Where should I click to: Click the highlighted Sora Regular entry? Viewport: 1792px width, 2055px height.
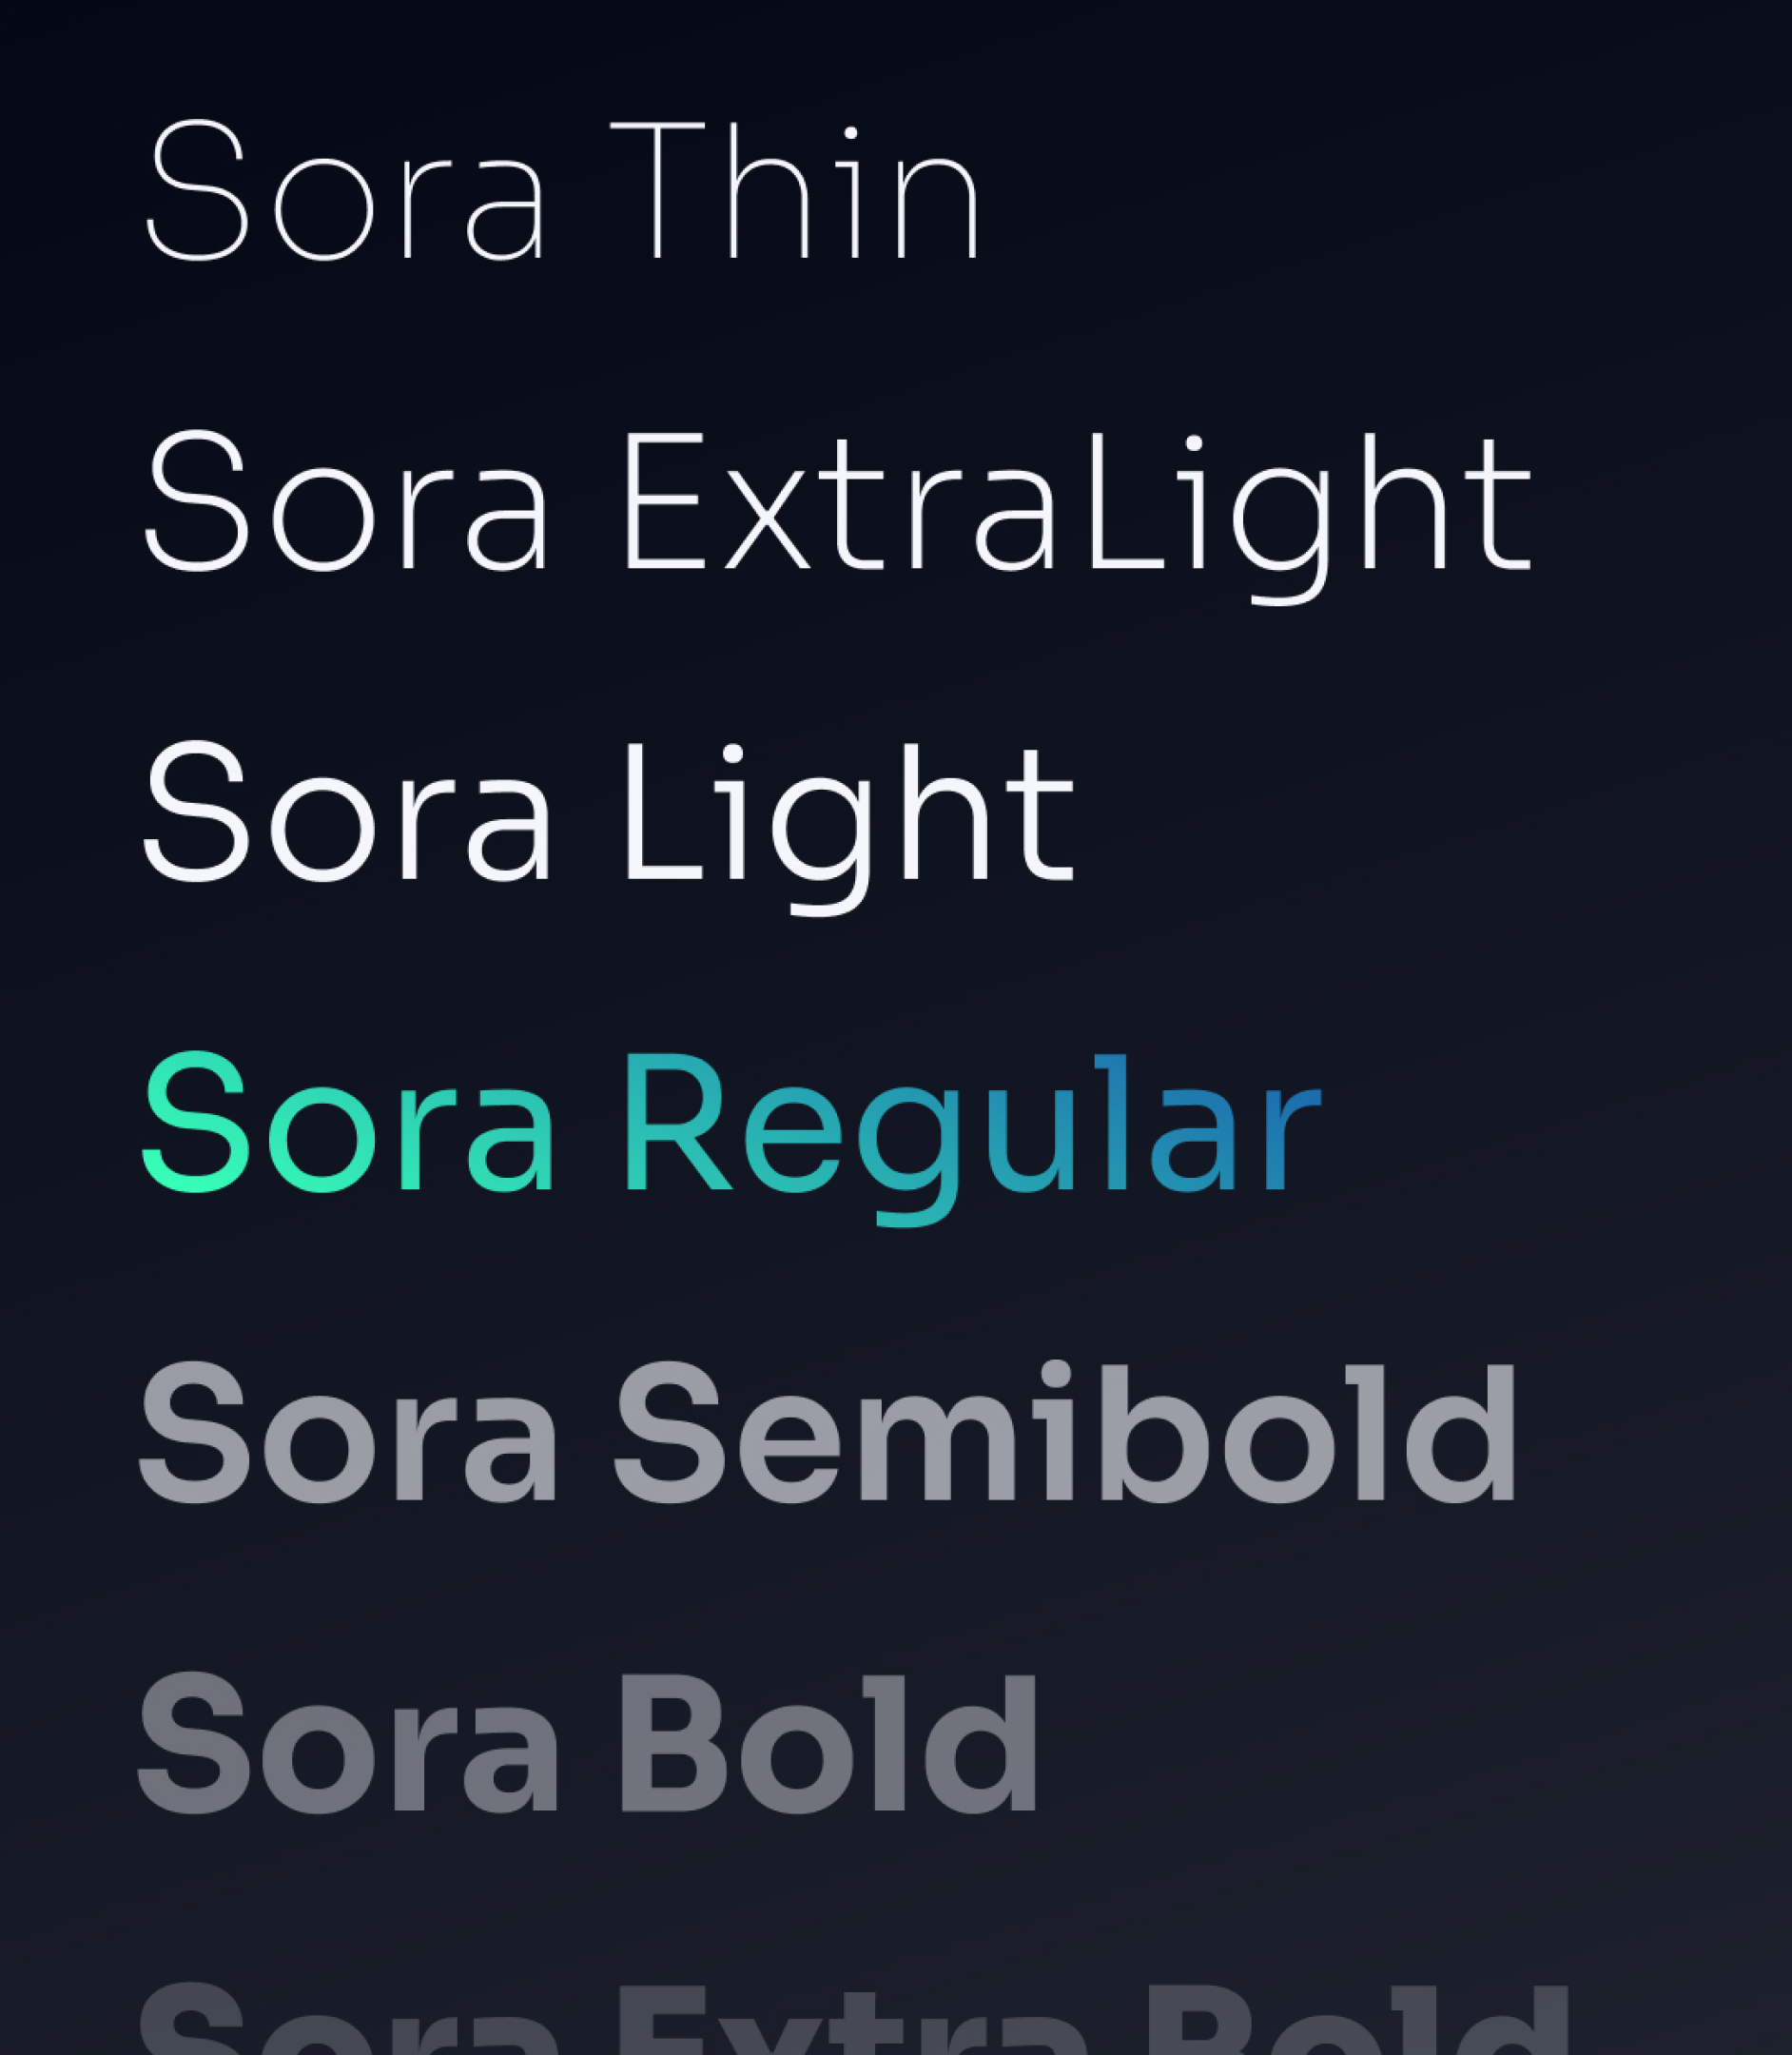coord(732,1125)
